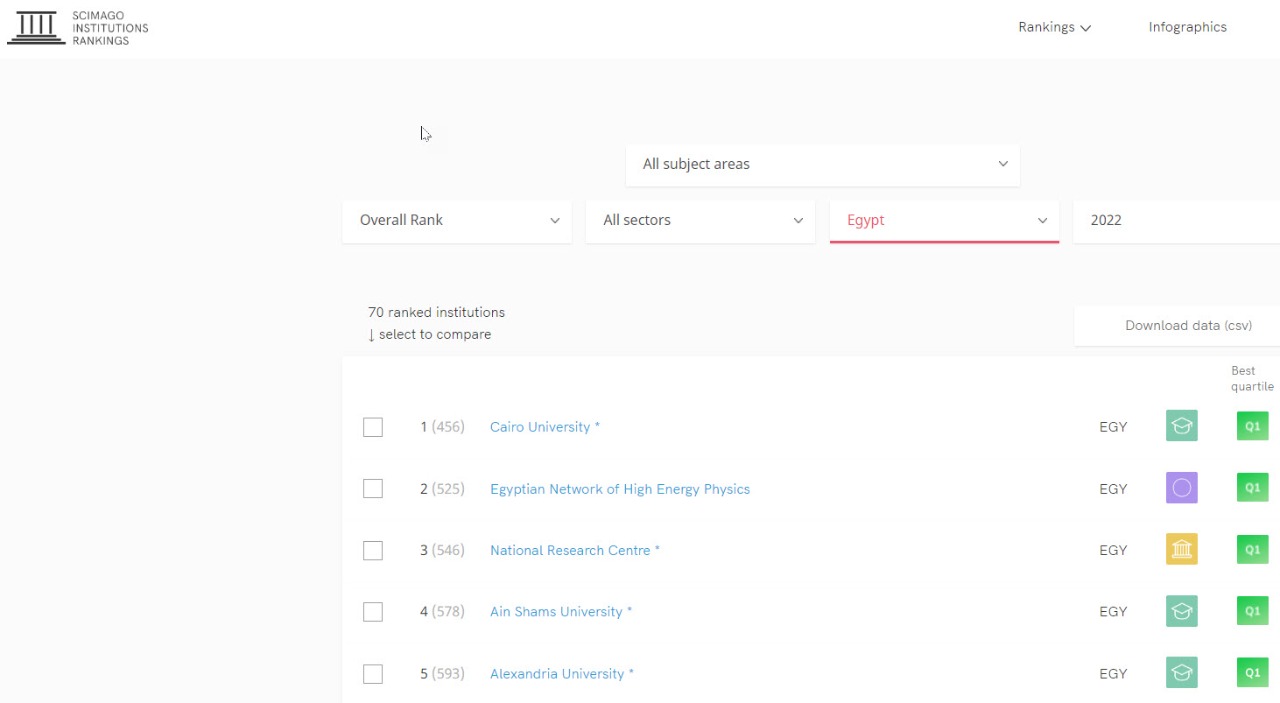Click the Scimago Institutions Rankings logo

coord(78,28)
